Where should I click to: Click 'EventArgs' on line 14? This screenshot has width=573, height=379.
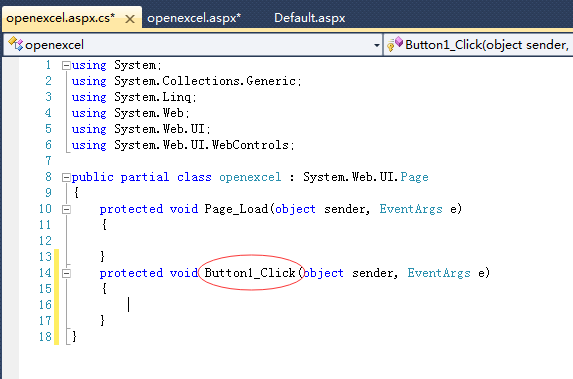click(439, 273)
